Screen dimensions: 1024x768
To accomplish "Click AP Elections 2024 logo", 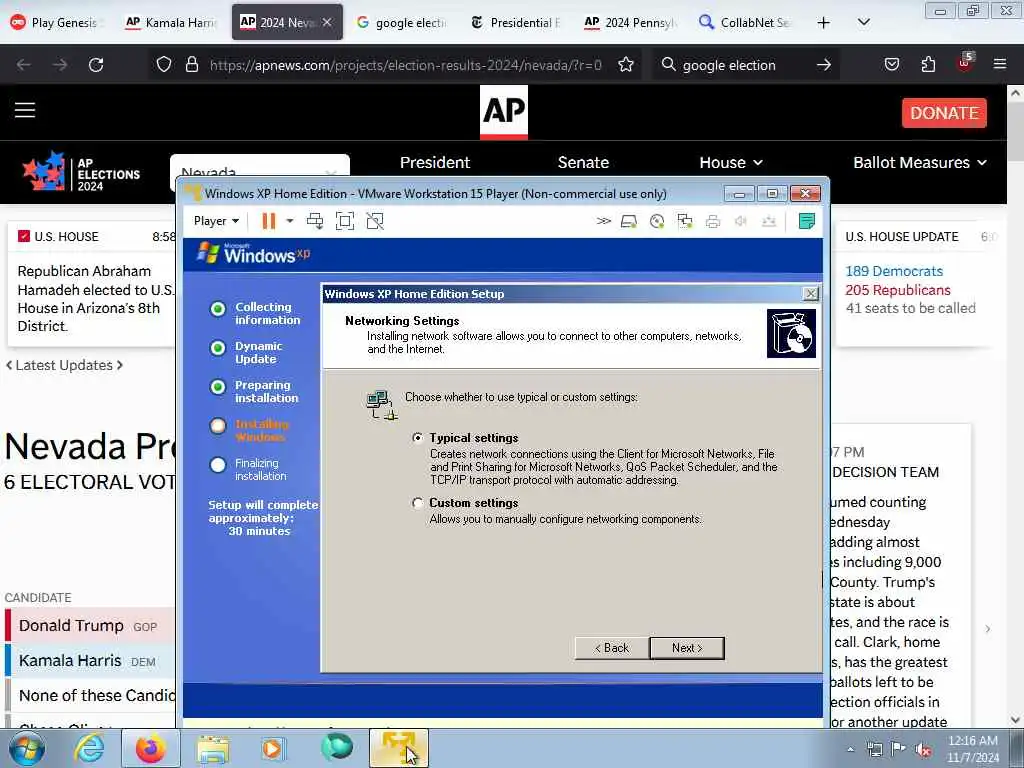I will [x=81, y=173].
